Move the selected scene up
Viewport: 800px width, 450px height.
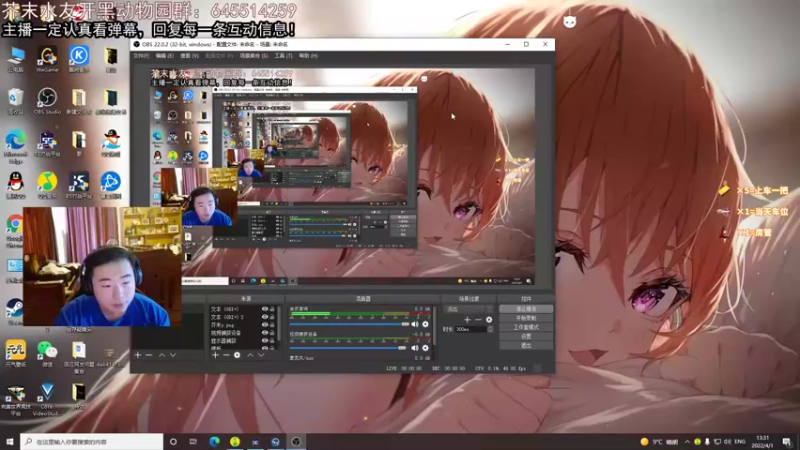[x=162, y=355]
